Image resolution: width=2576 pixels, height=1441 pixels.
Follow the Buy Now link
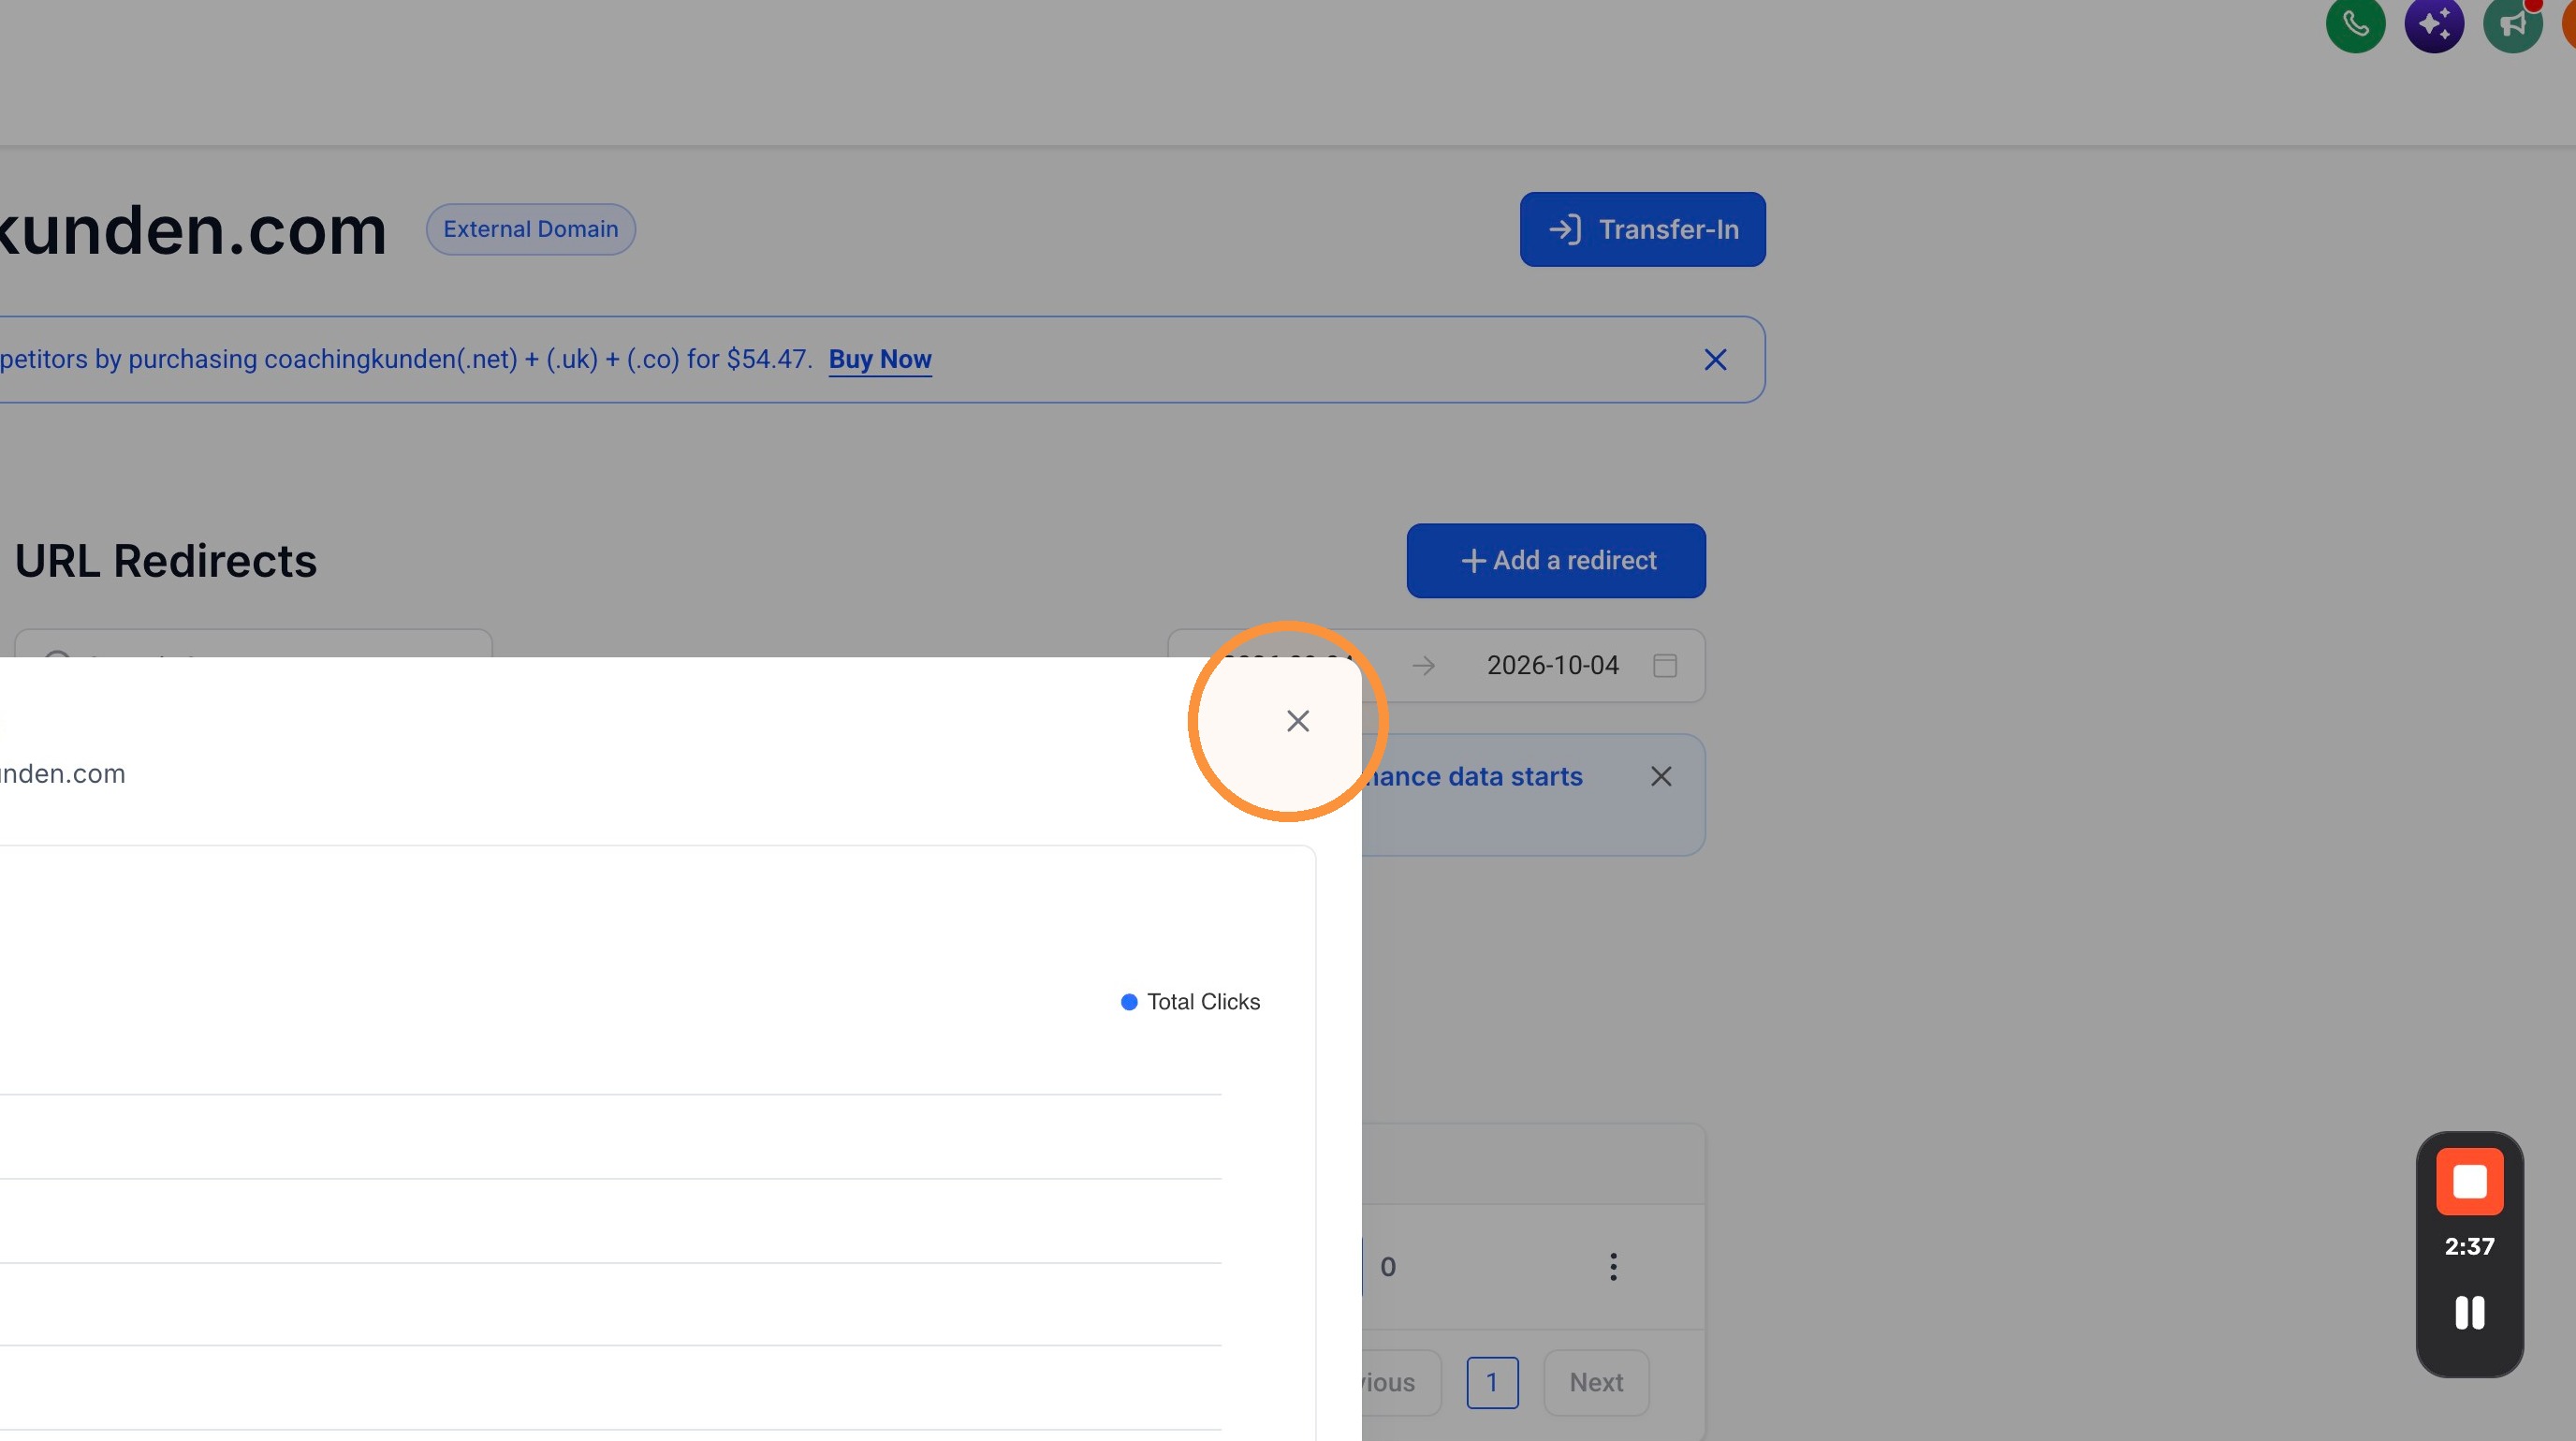tap(880, 359)
